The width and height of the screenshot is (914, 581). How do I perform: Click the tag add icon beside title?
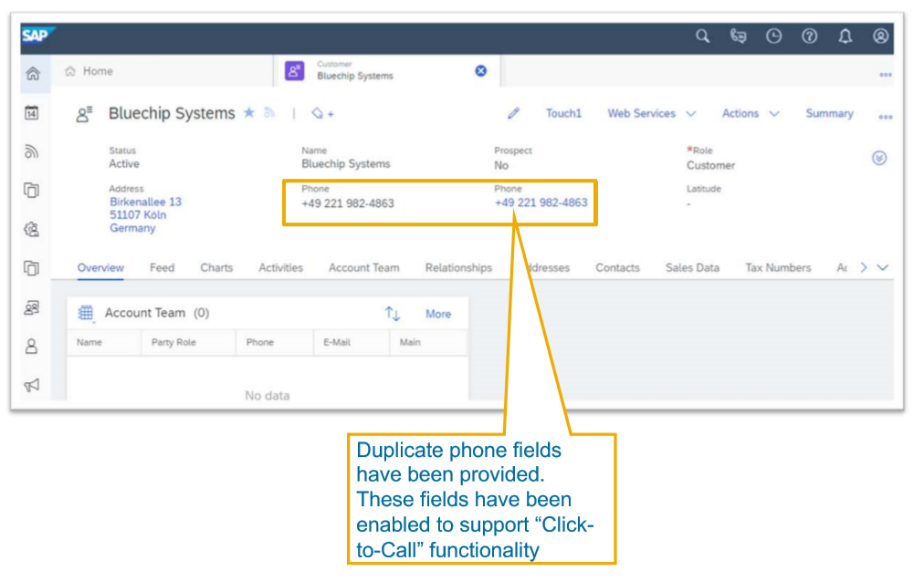click(x=322, y=114)
